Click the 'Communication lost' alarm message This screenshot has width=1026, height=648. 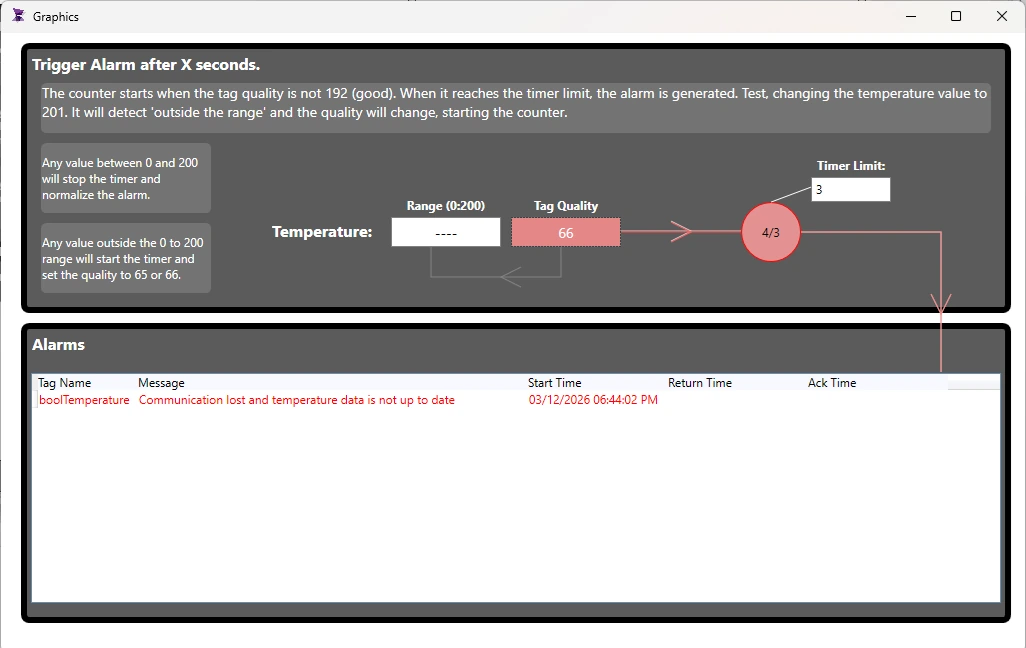coord(296,400)
